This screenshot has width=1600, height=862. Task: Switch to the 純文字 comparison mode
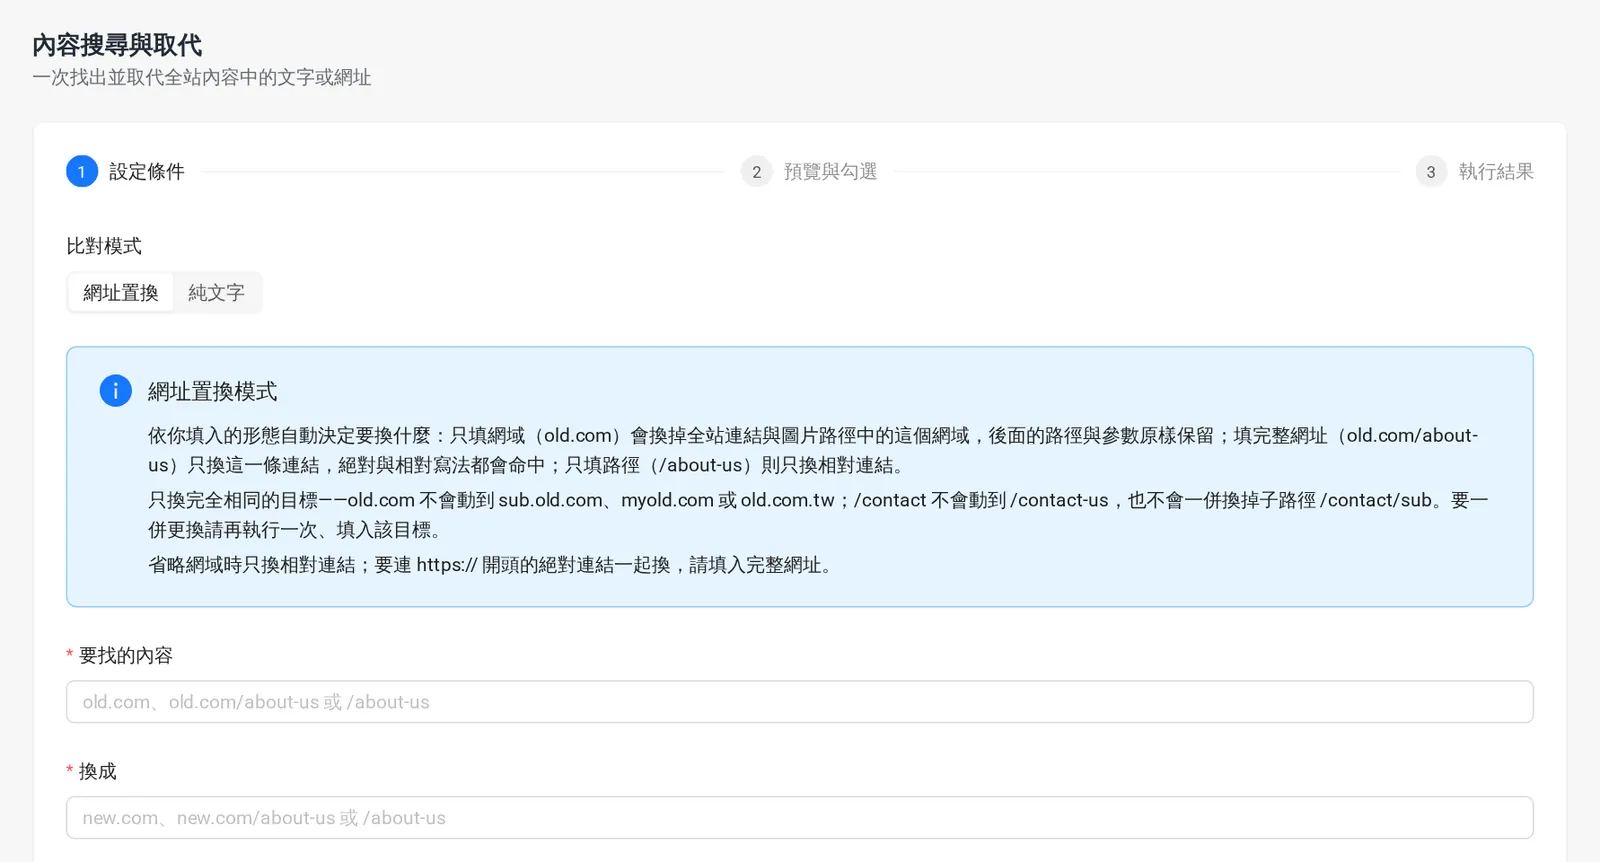pos(216,293)
